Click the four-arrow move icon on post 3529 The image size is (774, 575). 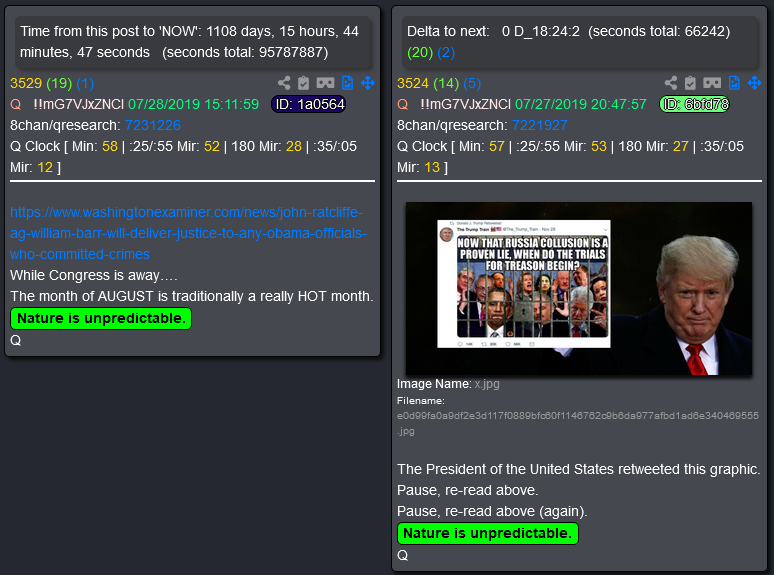click(x=368, y=83)
